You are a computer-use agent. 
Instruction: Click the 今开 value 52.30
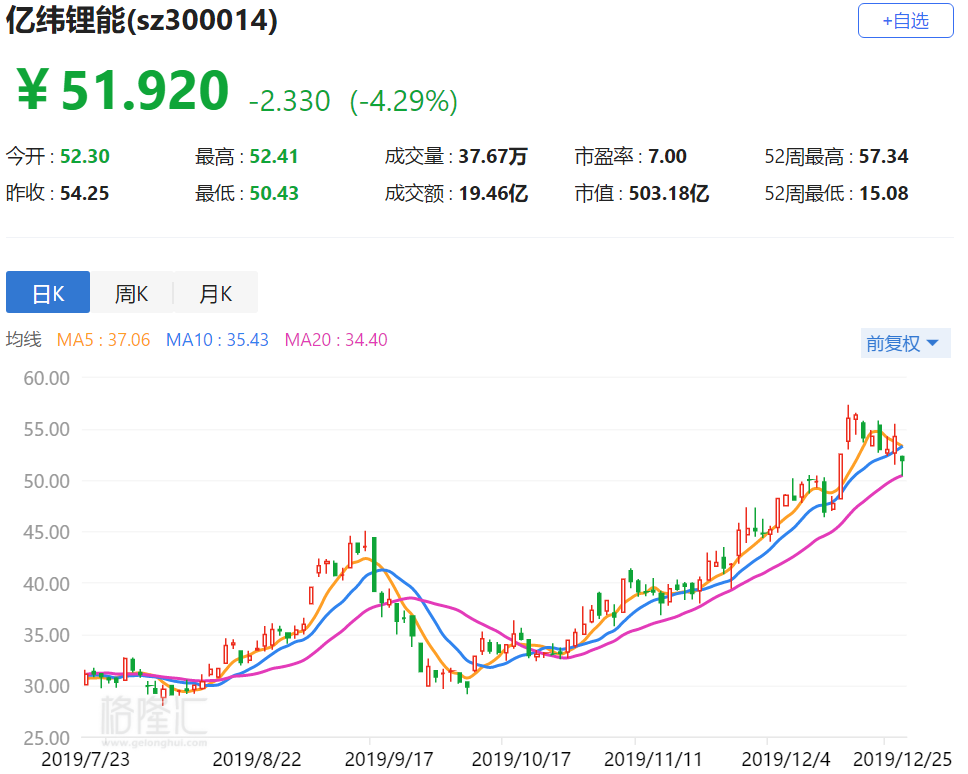(85, 156)
